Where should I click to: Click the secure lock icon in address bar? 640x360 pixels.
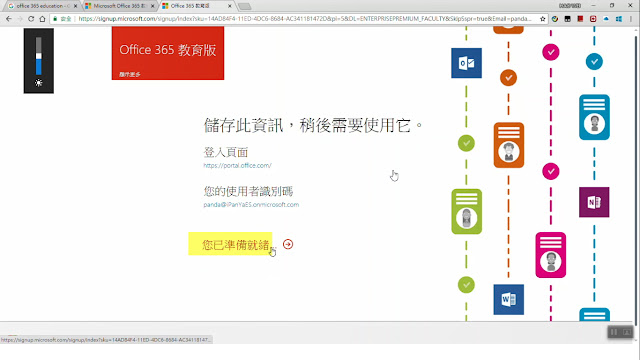pyautogui.click(x=56, y=19)
